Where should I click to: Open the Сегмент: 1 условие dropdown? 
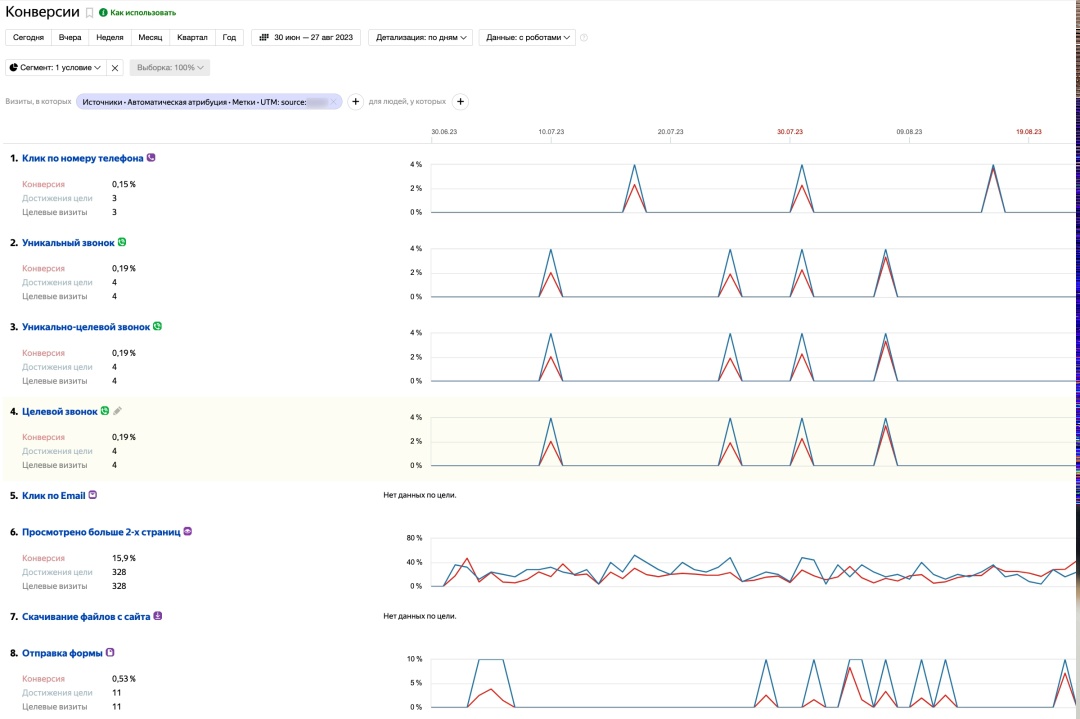55,68
